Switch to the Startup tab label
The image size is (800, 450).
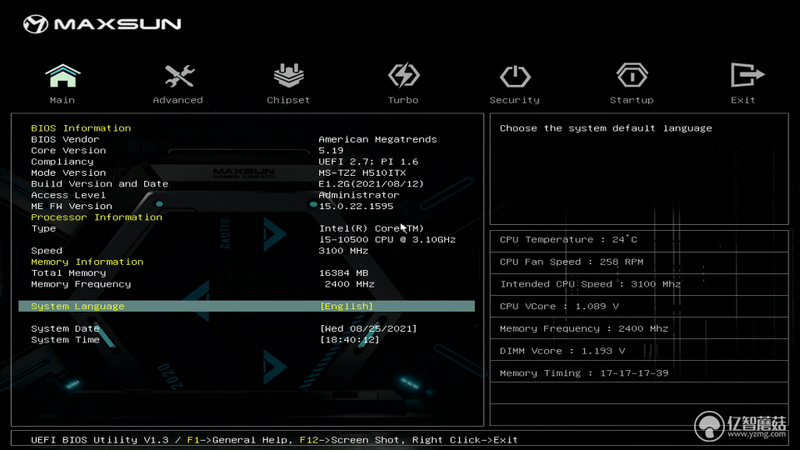[632, 100]
